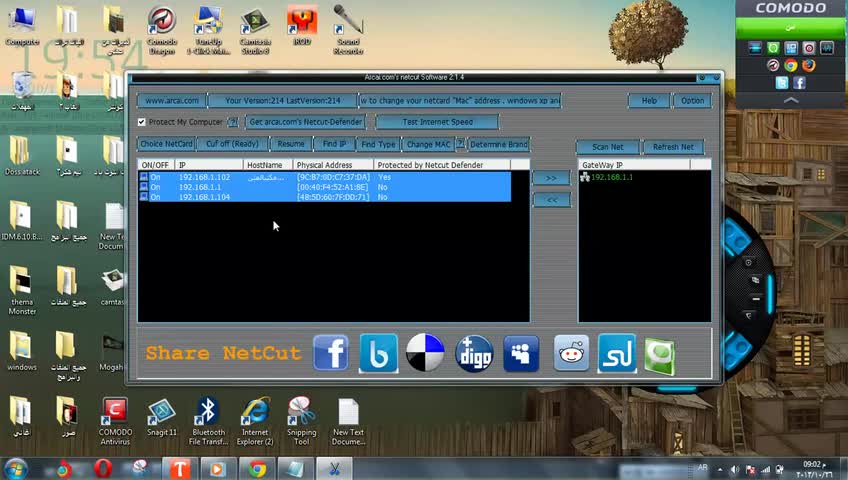The width and height of the screenshot is (848, 480).
Task: Share NetCut on Facebook icon
Action: click(330, 353)
